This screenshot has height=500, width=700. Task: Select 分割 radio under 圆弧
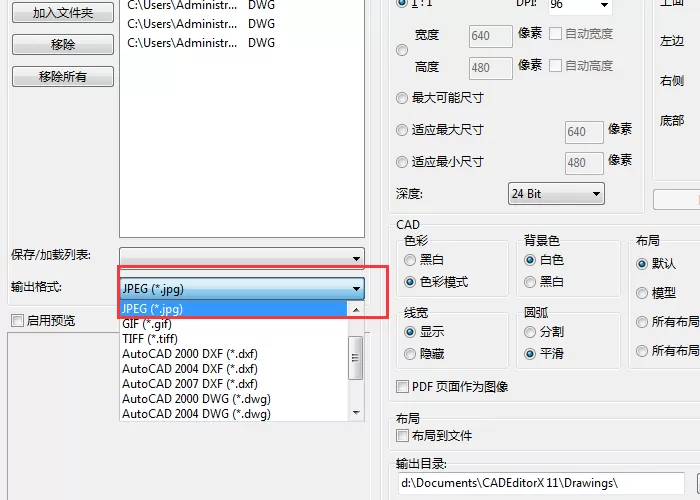tap(530, 332)
